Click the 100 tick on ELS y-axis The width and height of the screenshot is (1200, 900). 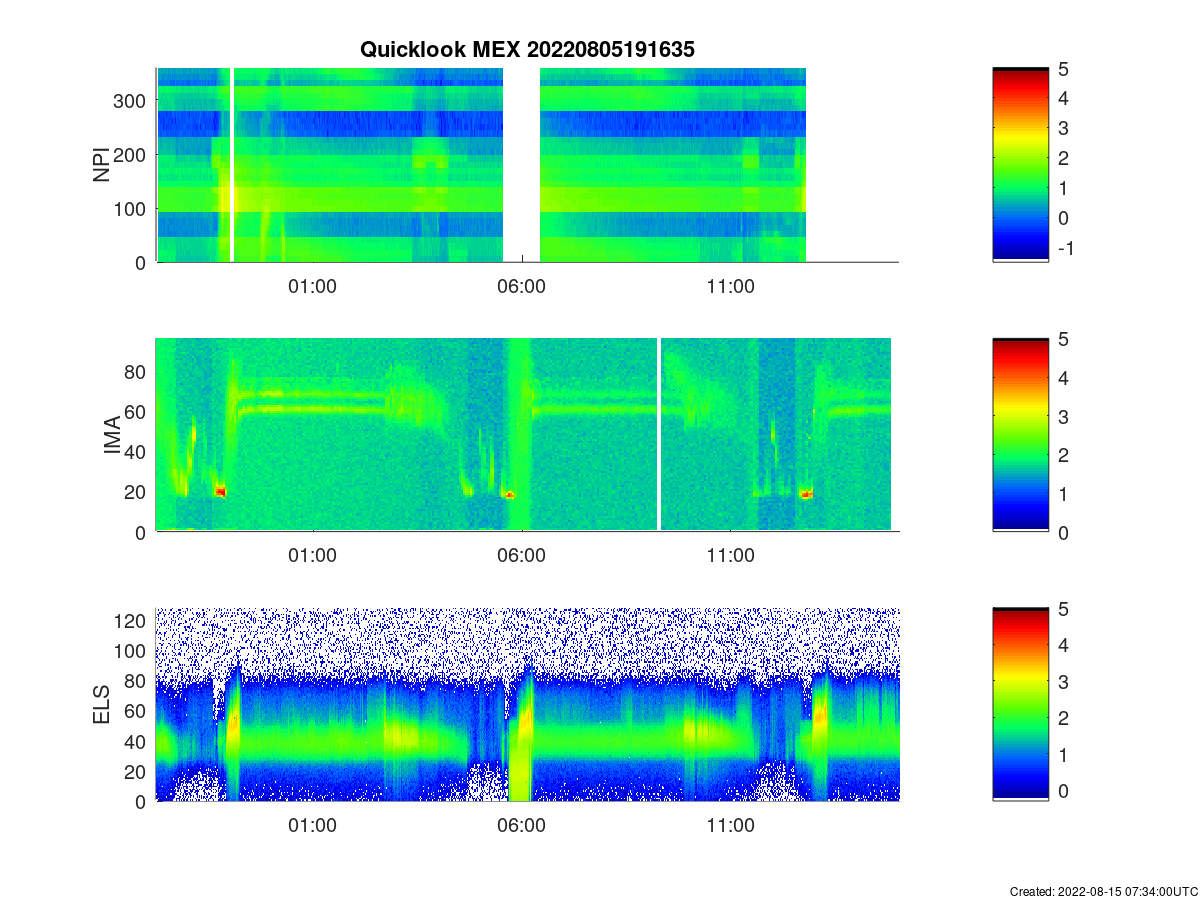131,651
